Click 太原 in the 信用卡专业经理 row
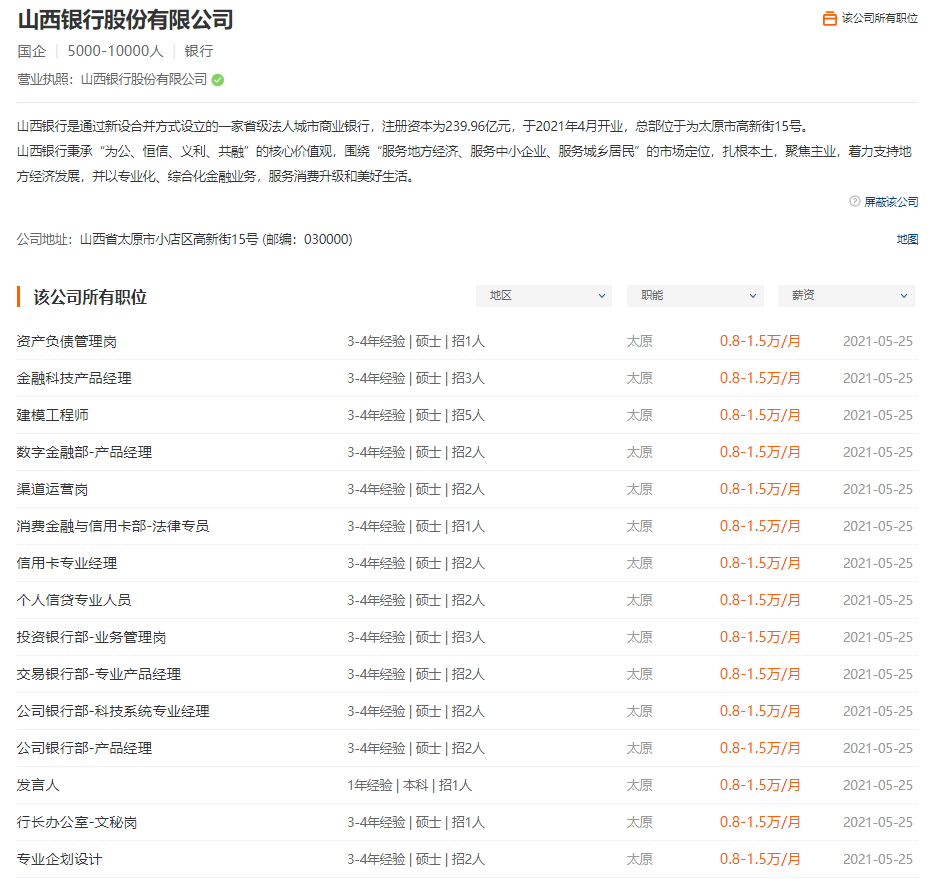Image resolution: width=932 pixels, height=879 pixels. tap(640, 563)
